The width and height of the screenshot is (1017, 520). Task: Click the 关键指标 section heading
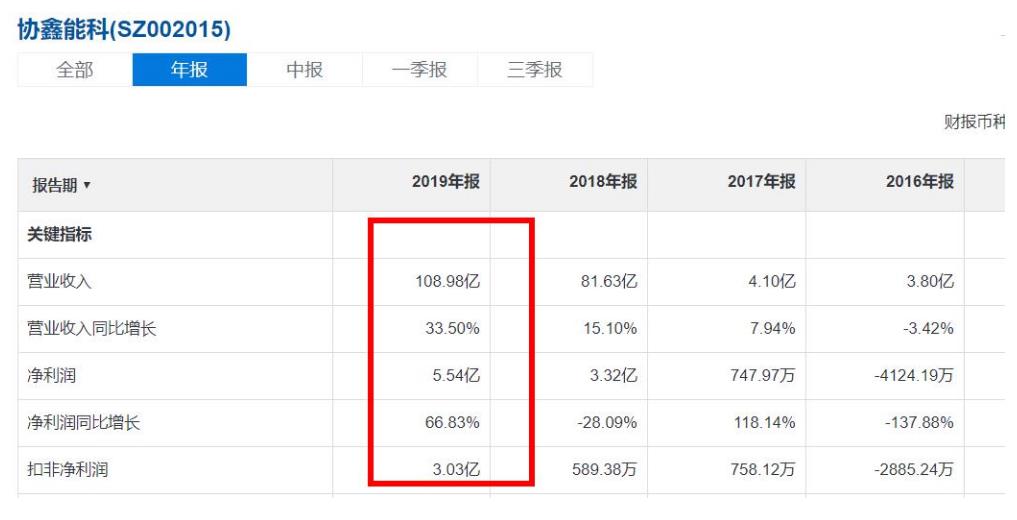[x=59, y=235]
